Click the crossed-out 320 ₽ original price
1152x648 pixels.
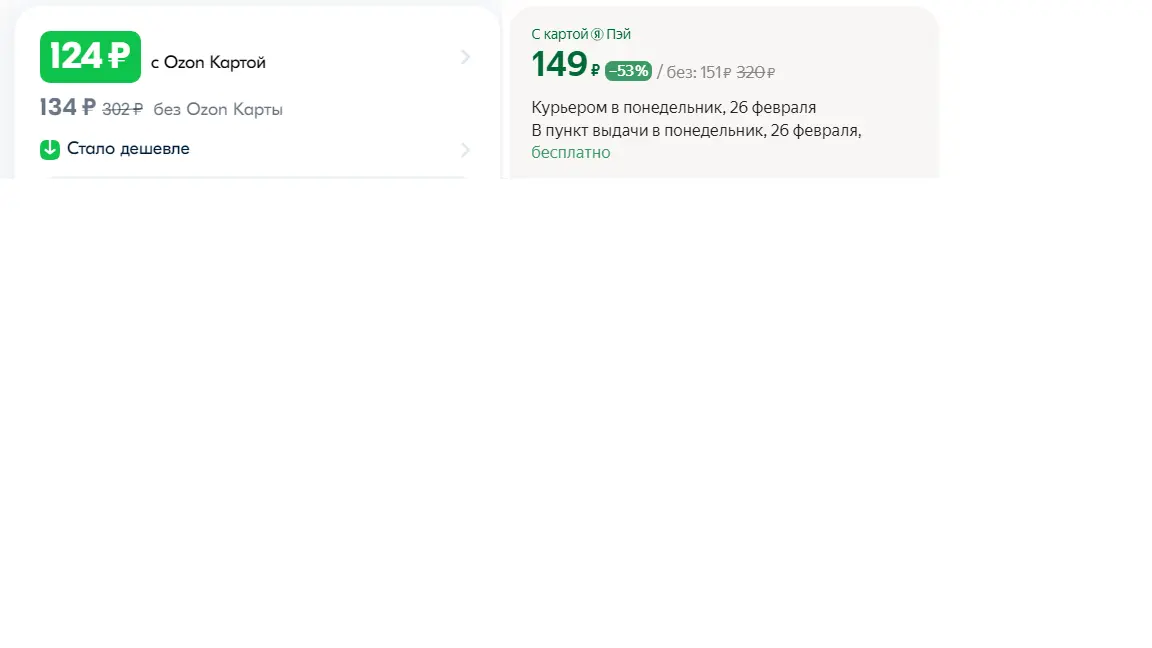(755, 72)
